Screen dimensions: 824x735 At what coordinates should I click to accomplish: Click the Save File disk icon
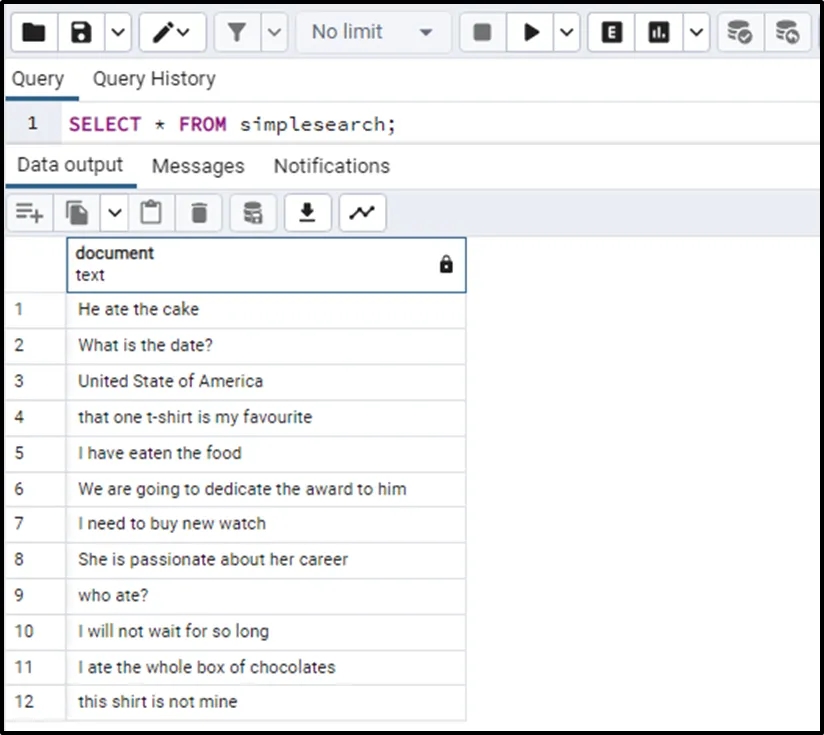(x=82, y=33)
